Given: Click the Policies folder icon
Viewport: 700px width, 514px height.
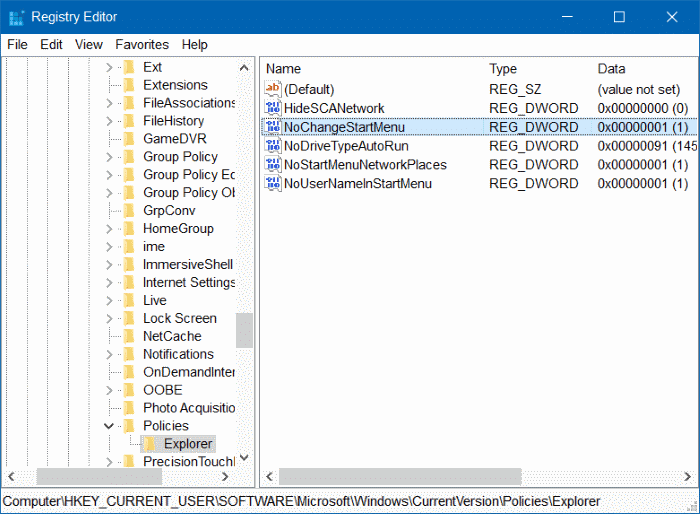Looking at the screenshot, I should (129, 426).
